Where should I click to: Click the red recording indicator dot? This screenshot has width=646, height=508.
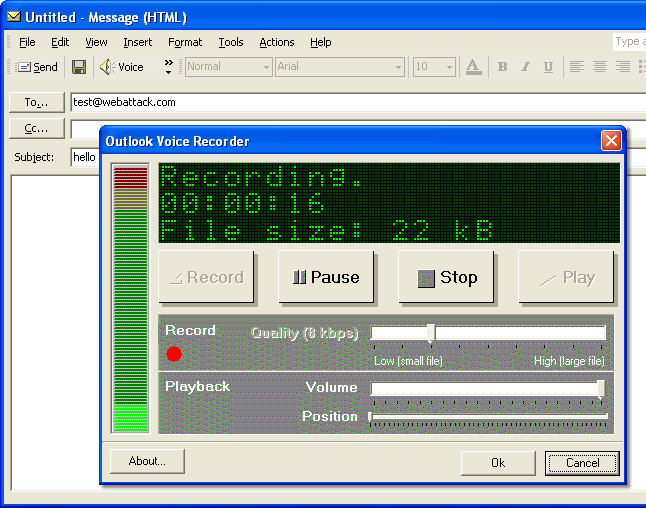tap(174, 354)
